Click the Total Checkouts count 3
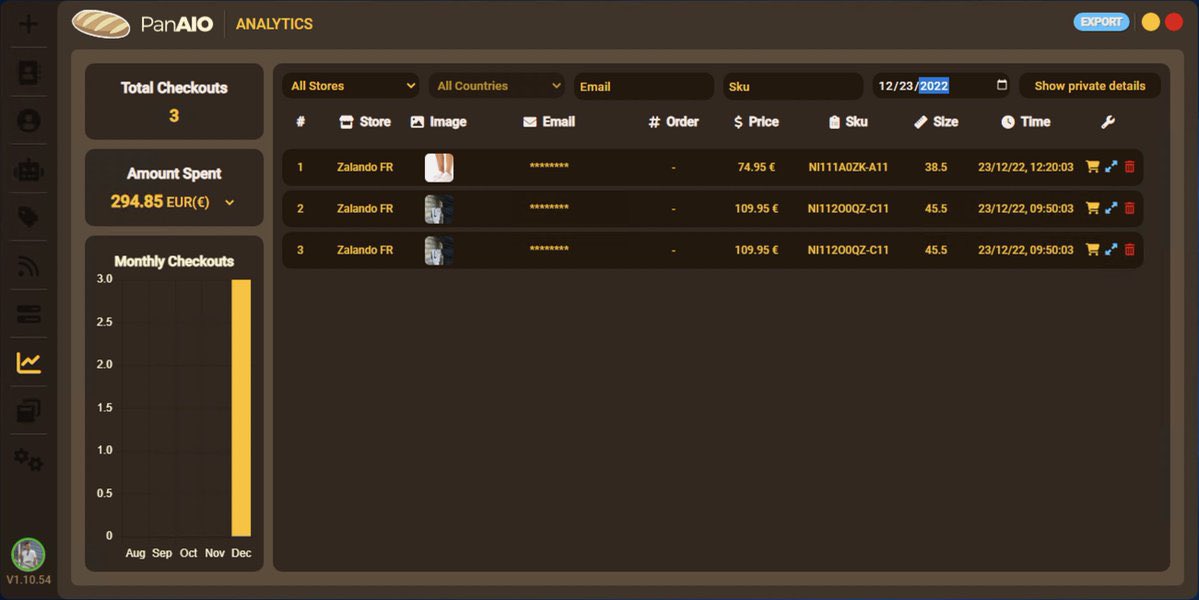Image resolution: width=1199 pixels, height=600 pixels. [x=174, y=115]
